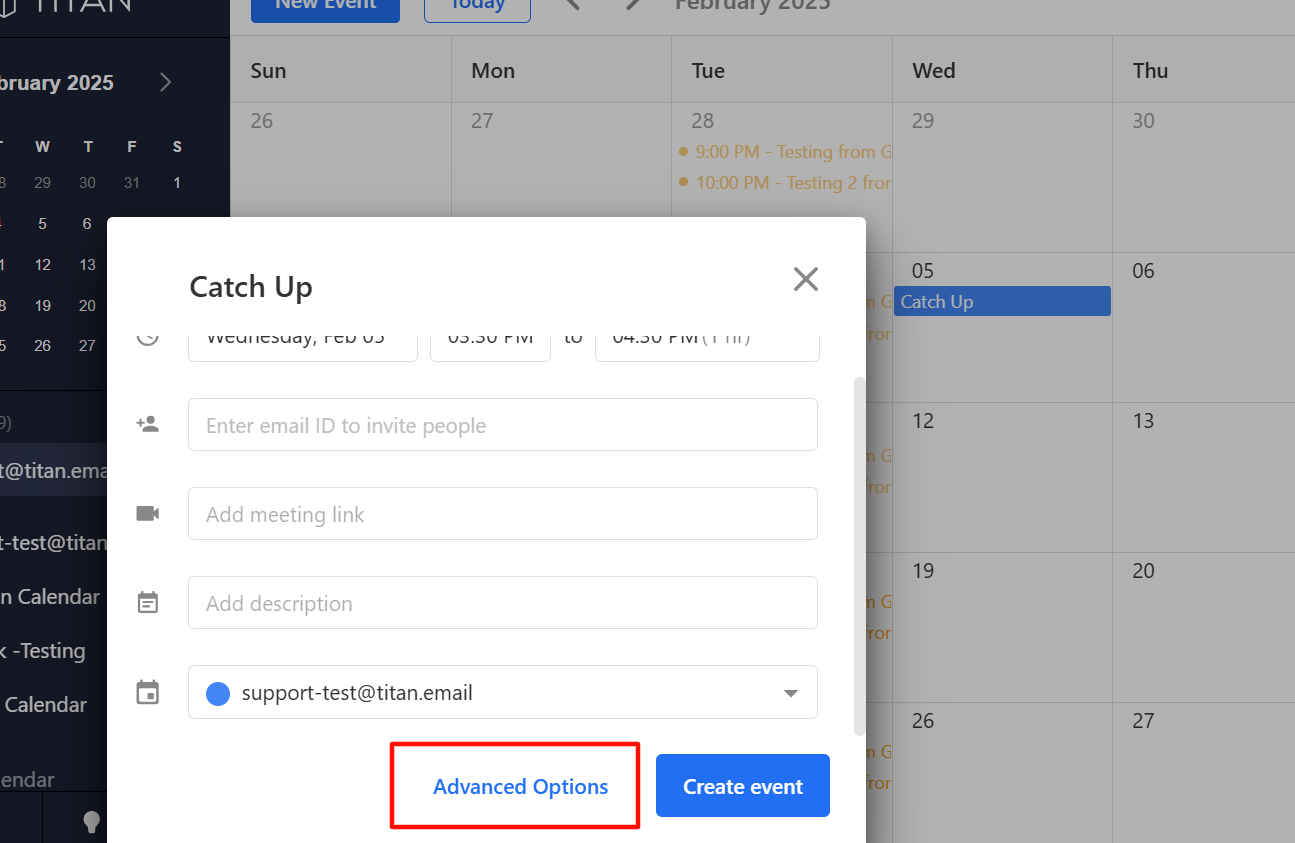Click the Create event button

click(743, 786)
